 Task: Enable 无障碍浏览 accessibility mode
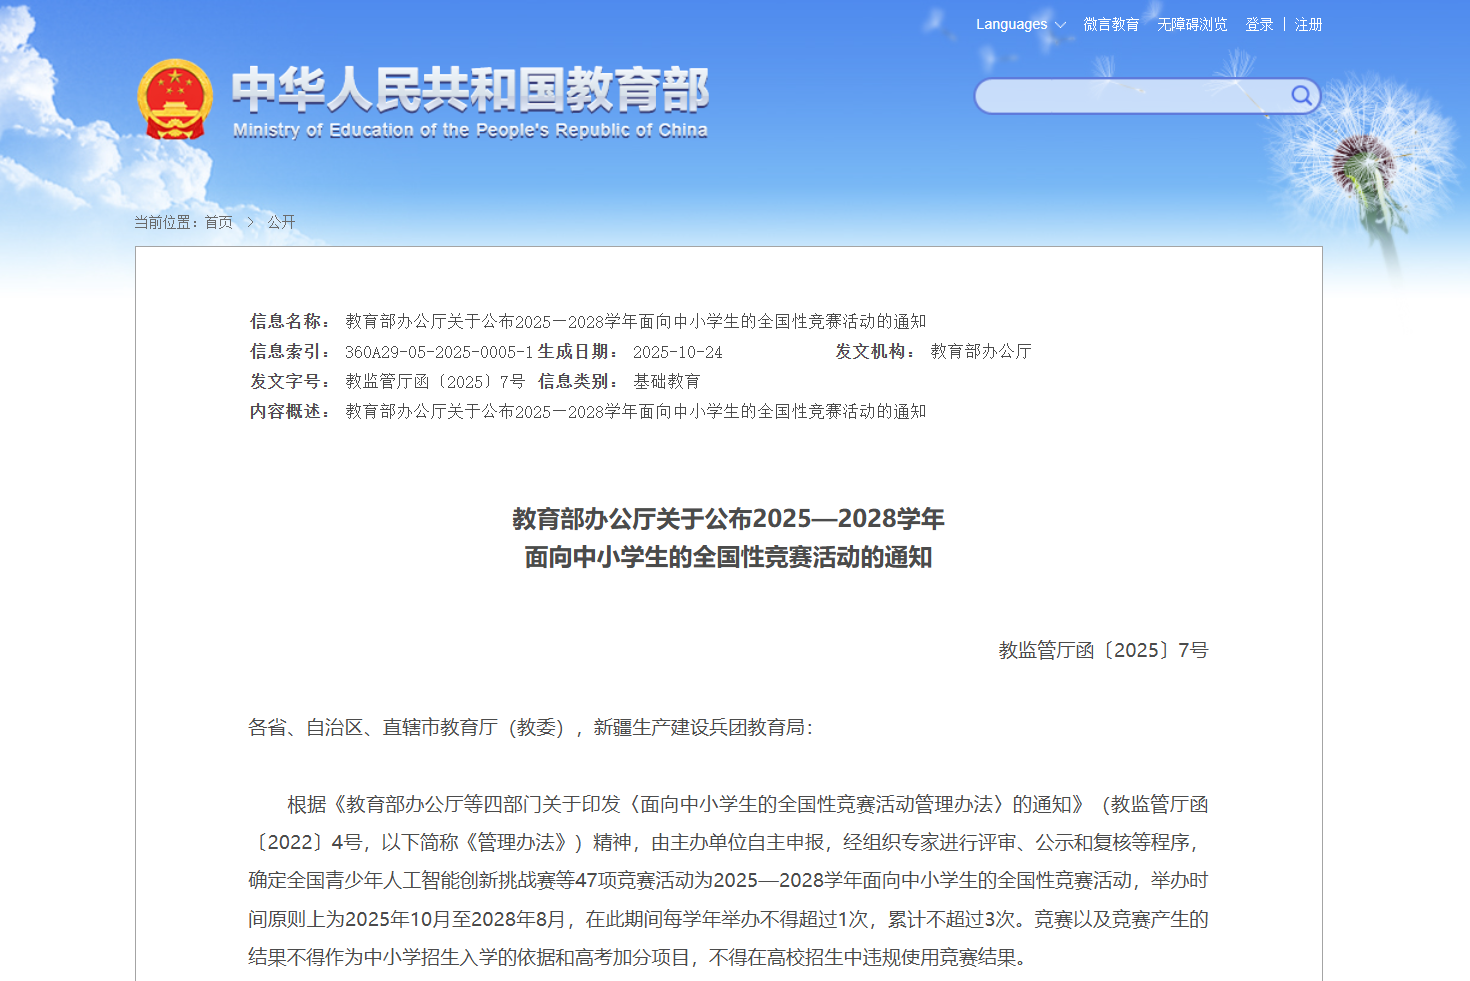click(1192, 25)
